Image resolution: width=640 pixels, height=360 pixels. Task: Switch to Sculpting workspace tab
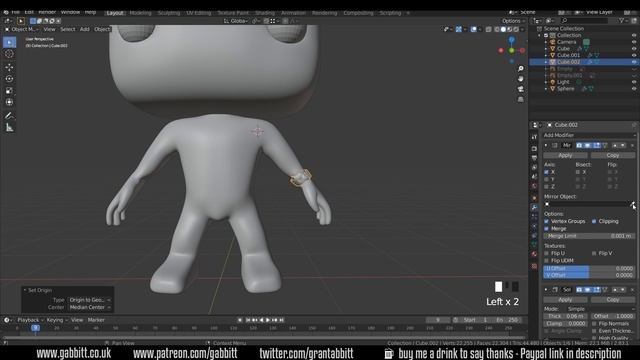pyautogui.click(x=169, y=13)
